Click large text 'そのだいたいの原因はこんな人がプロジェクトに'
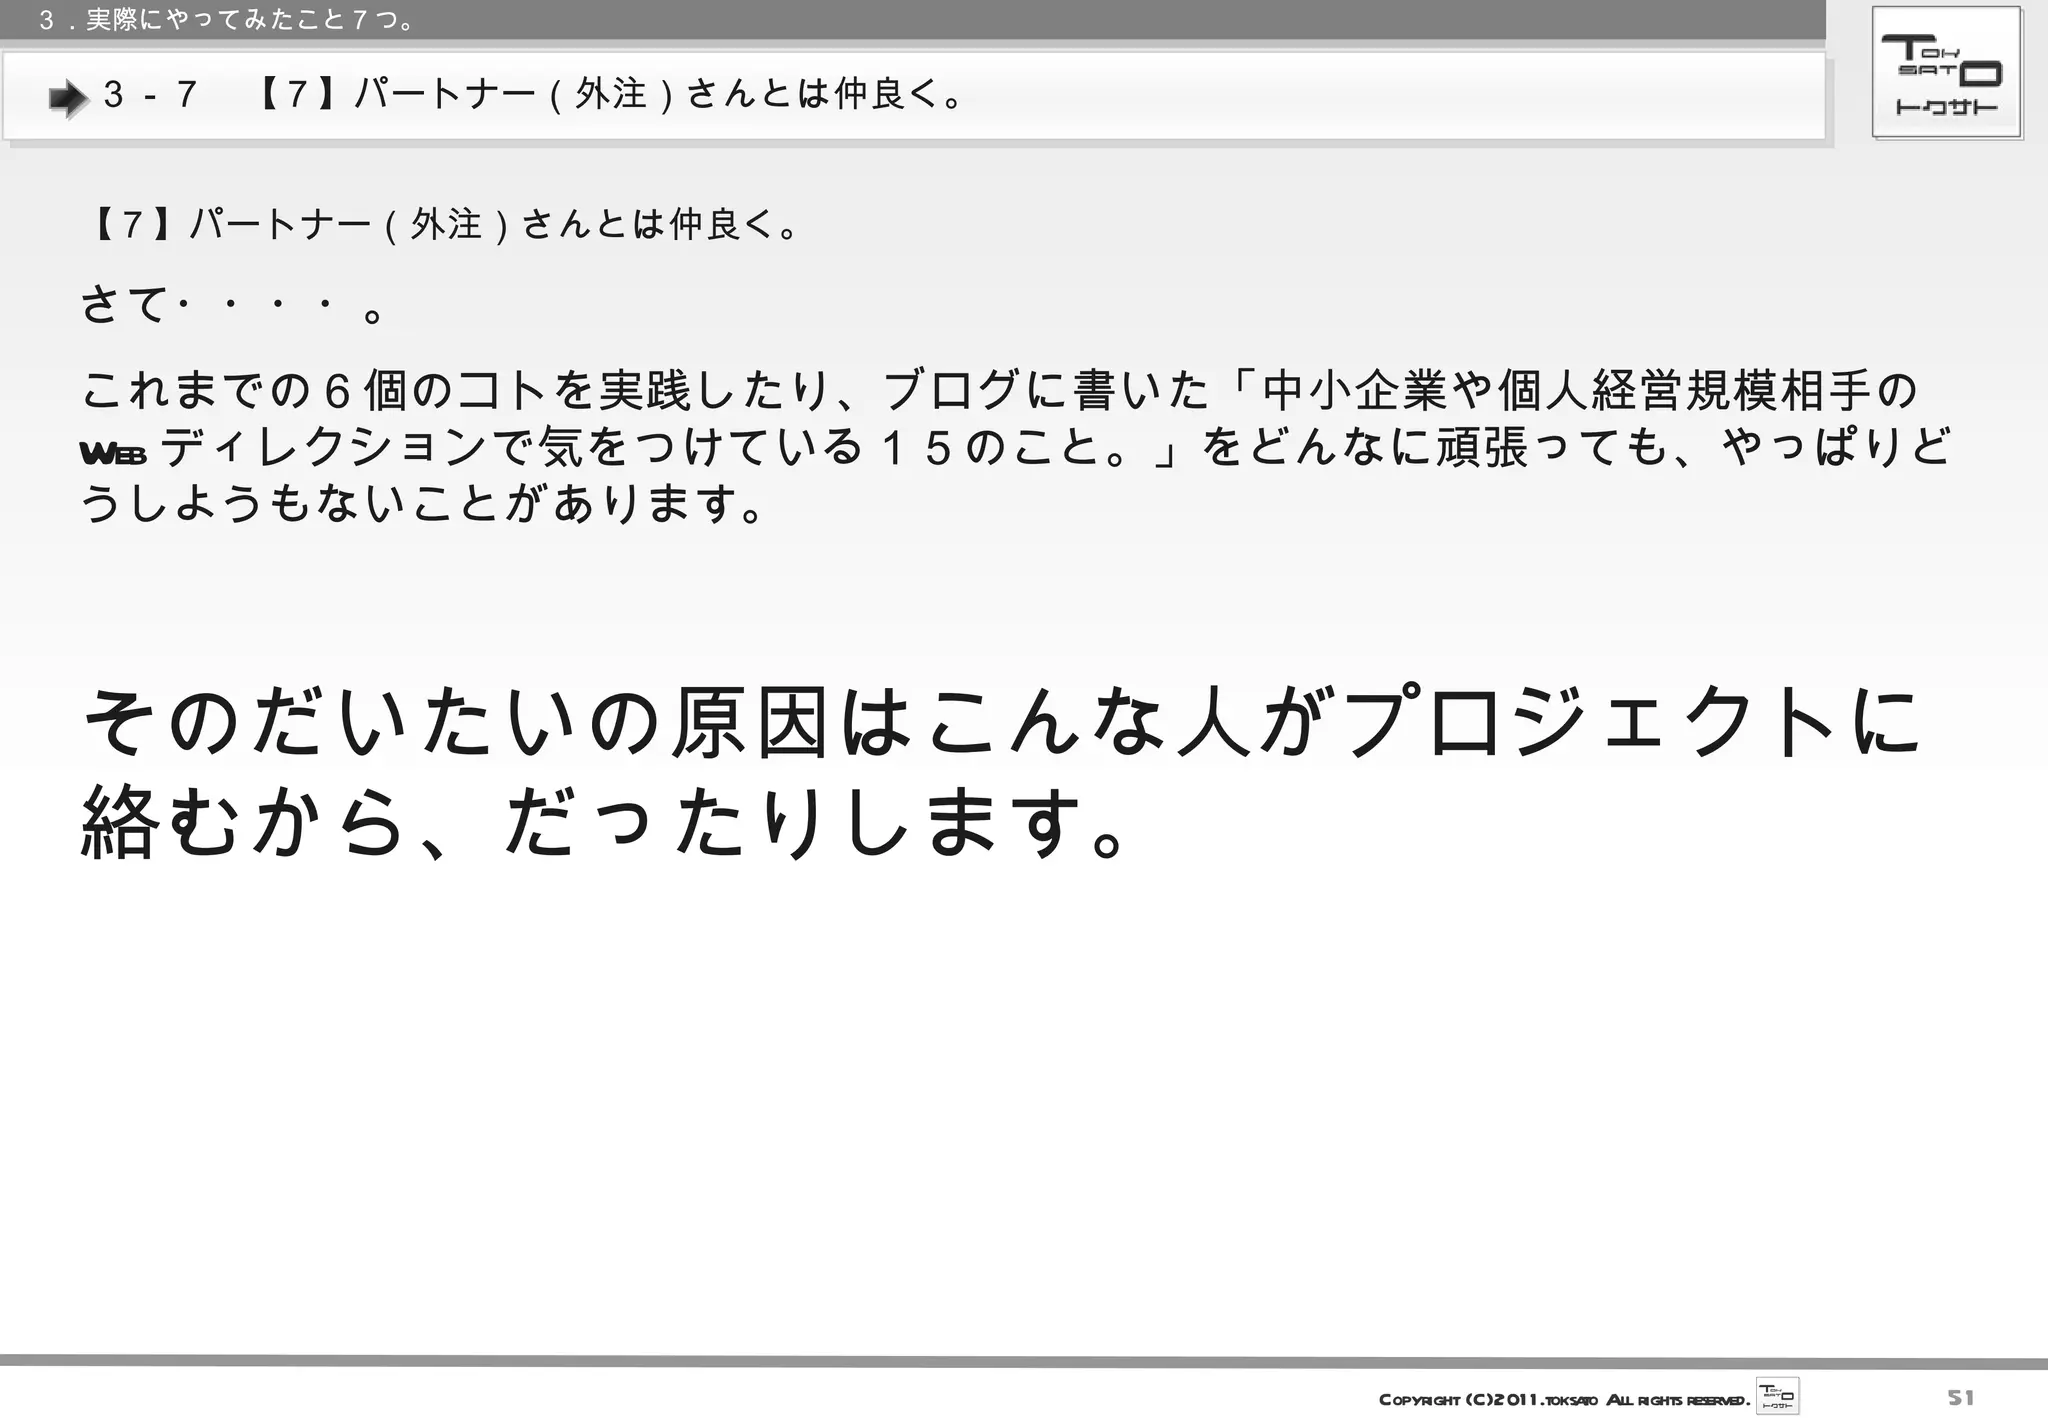Viewport: 2048px width, 1418px height. (x=1001, y=721)
